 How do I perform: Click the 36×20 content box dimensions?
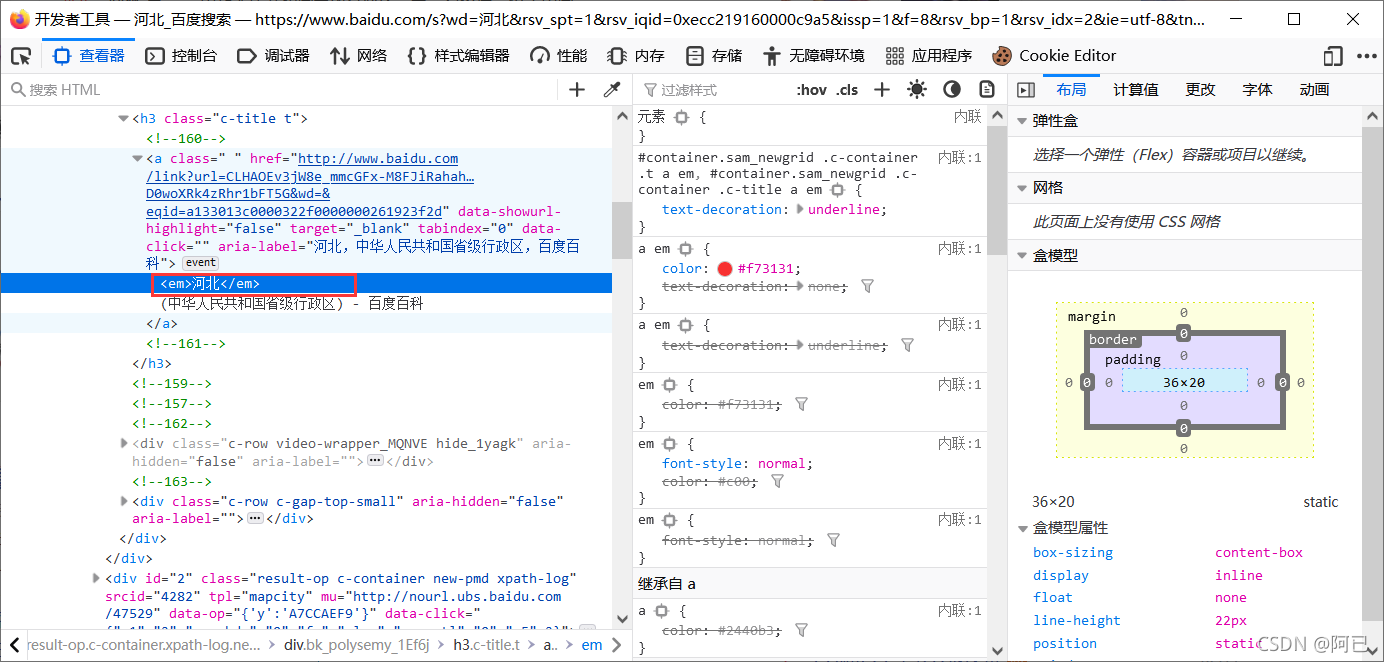1184,382
